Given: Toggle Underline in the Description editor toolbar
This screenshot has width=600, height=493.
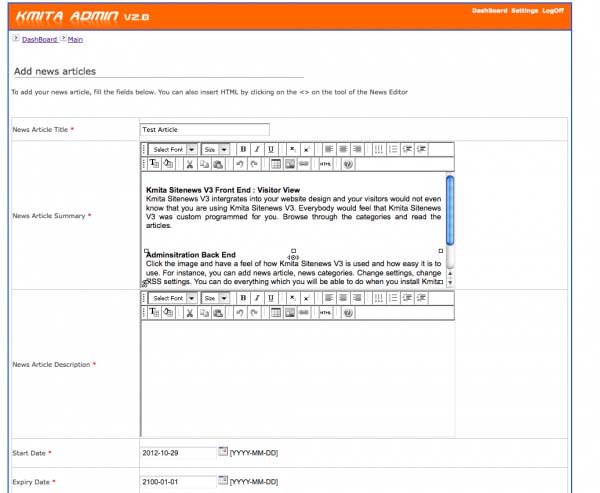Looking at the screenshot, I should [271, 298].
